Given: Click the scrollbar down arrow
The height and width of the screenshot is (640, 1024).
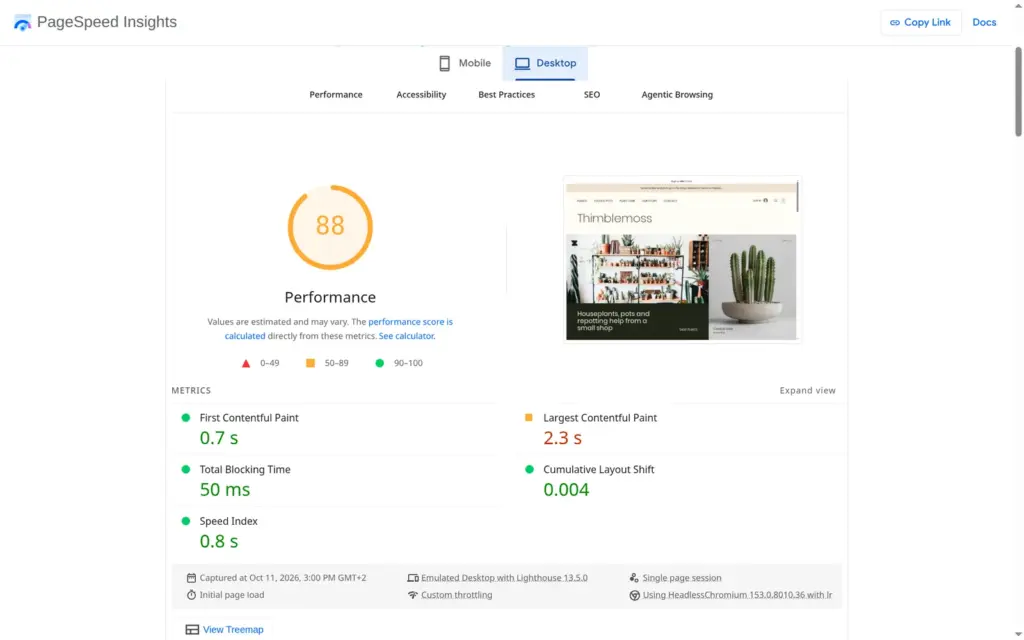Looking at the screenshot, I should (1017, 635).
